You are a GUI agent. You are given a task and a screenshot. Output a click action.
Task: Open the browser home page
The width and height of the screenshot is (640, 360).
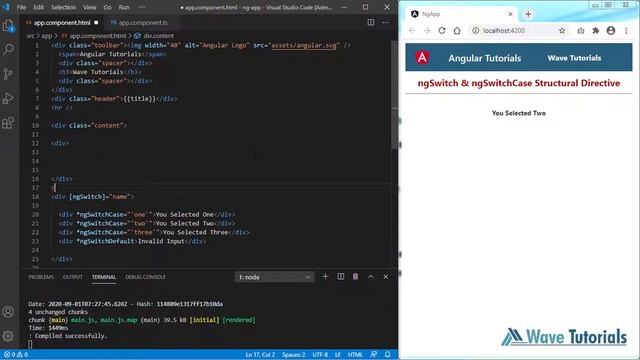point(457,31)
